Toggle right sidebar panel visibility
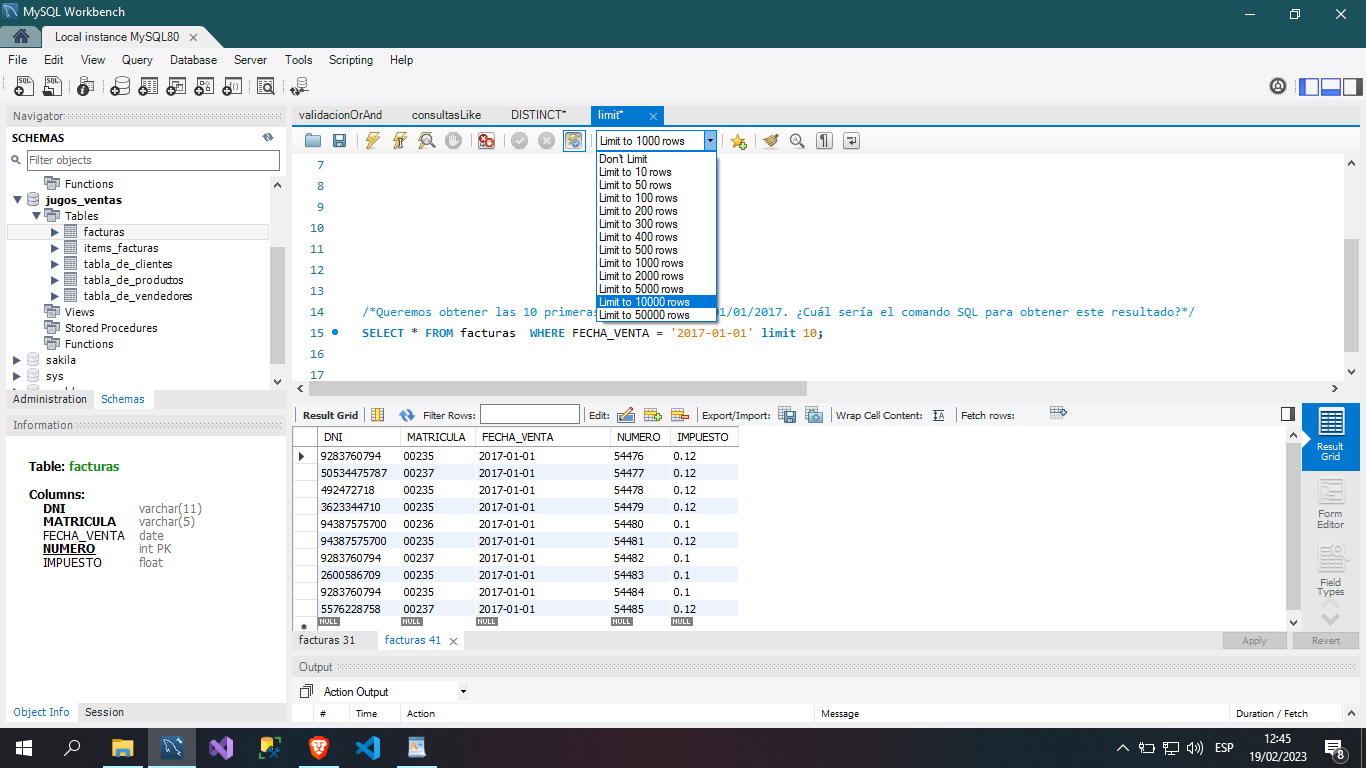The image size is (1366, 768). tap(1353, 87)
